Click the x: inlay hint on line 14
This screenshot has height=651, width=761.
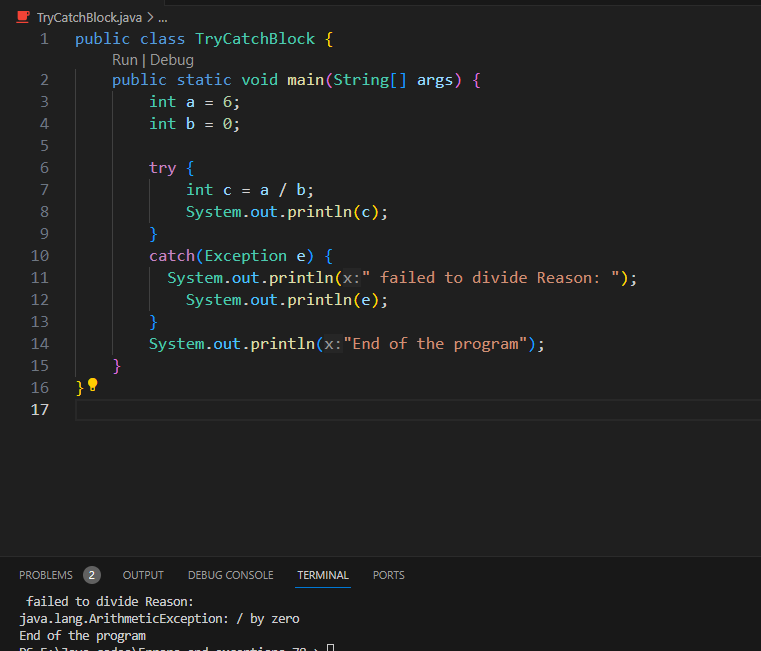click(333, 344)
